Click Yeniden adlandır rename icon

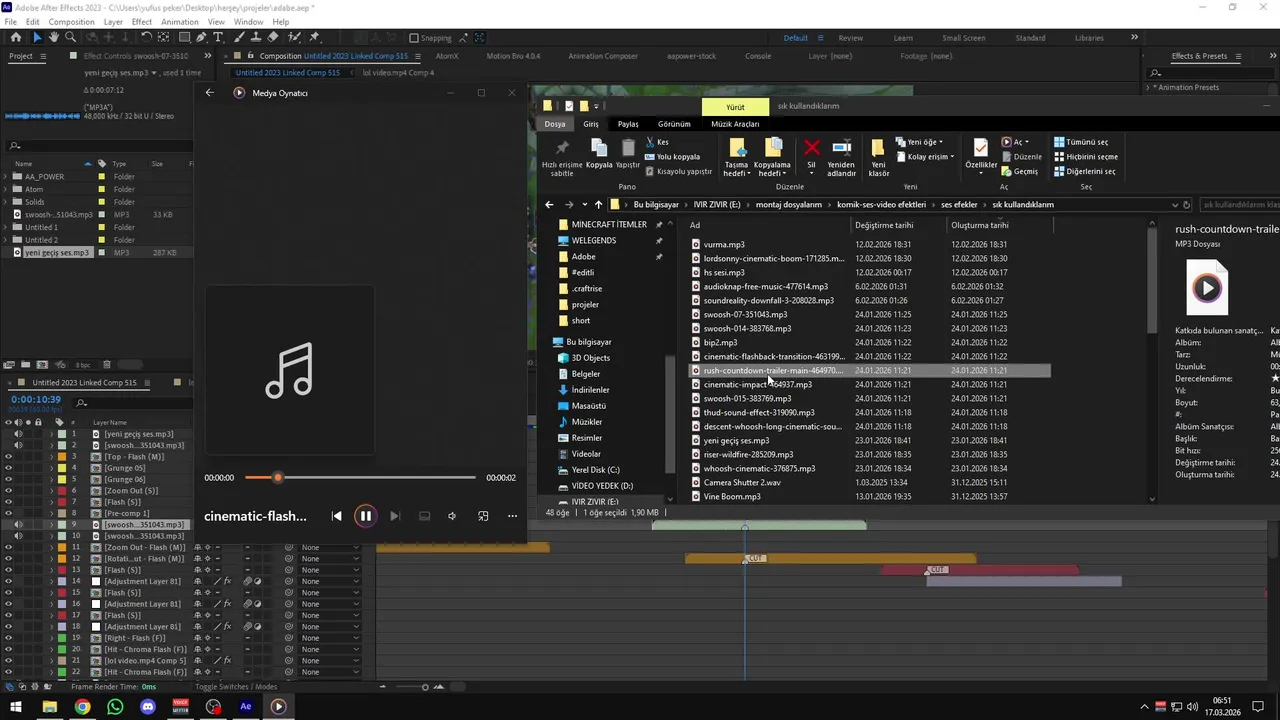click(x=842, y=148)
